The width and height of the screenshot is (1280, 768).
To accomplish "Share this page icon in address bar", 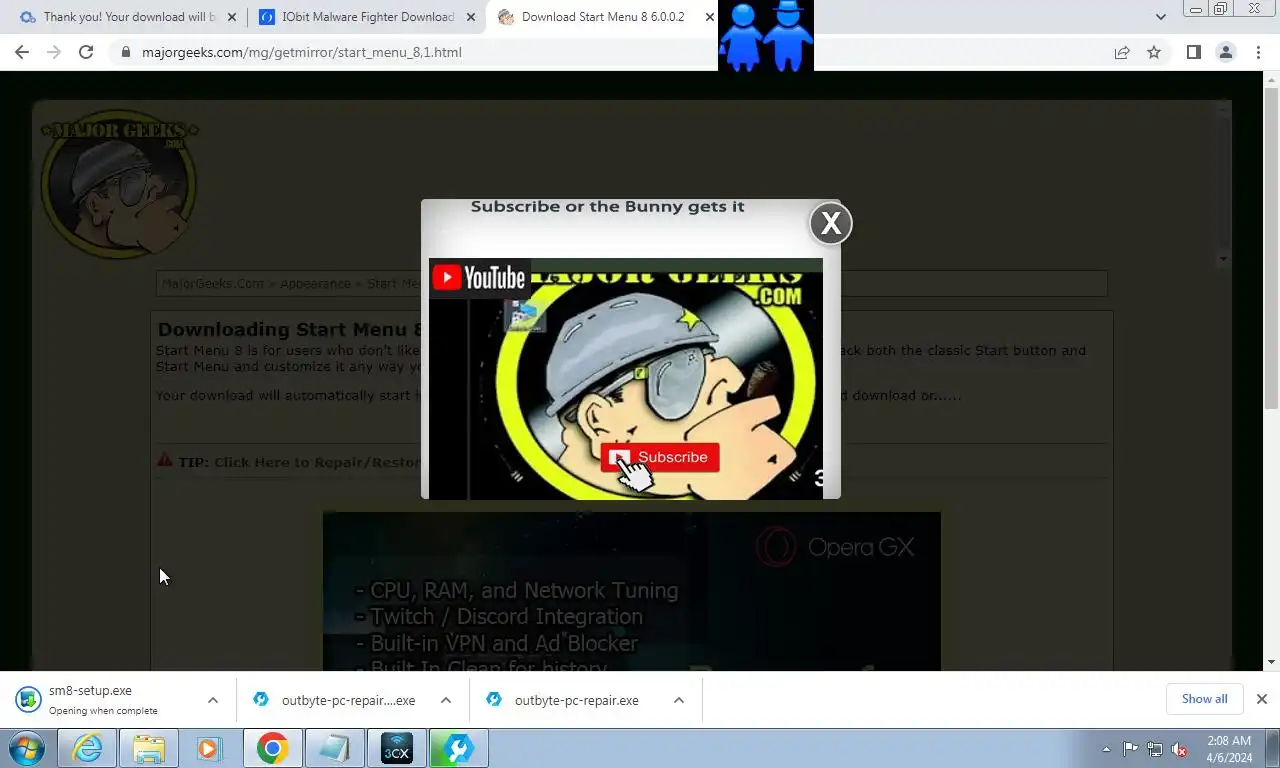I will pos(1122,52).
